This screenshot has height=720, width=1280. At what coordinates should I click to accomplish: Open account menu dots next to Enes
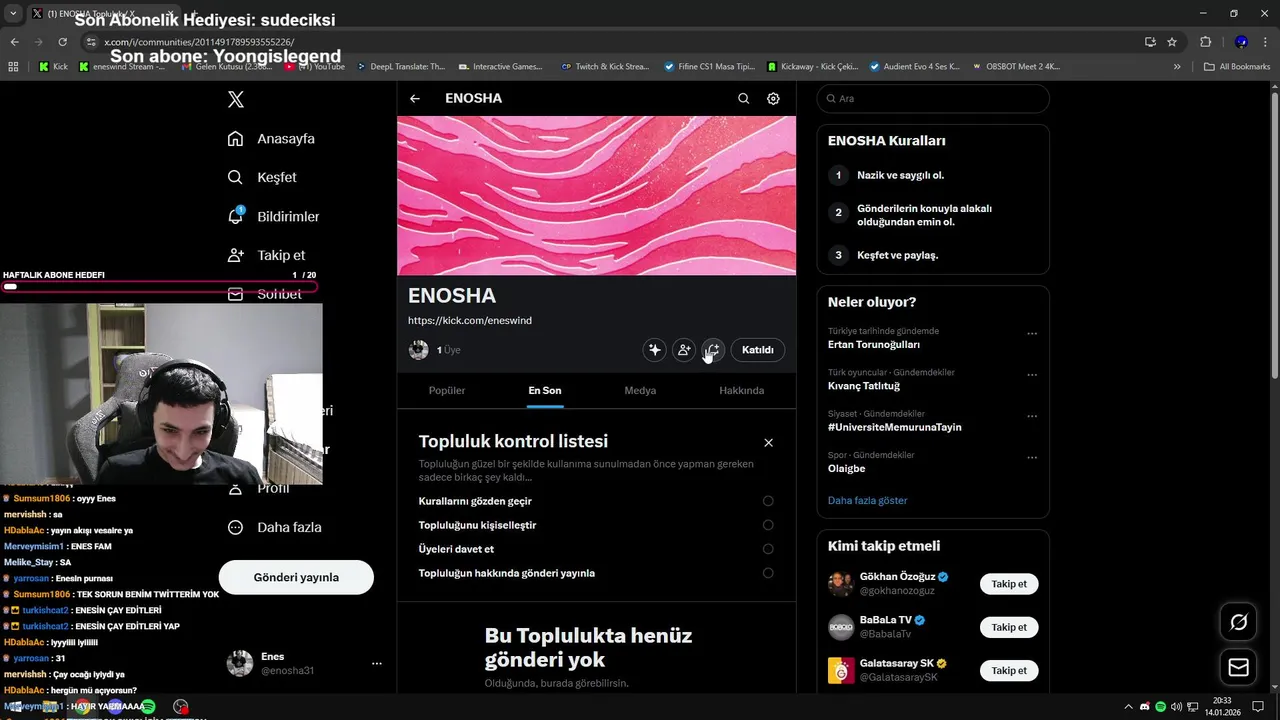pyautogui.click(x=377, y=663)
